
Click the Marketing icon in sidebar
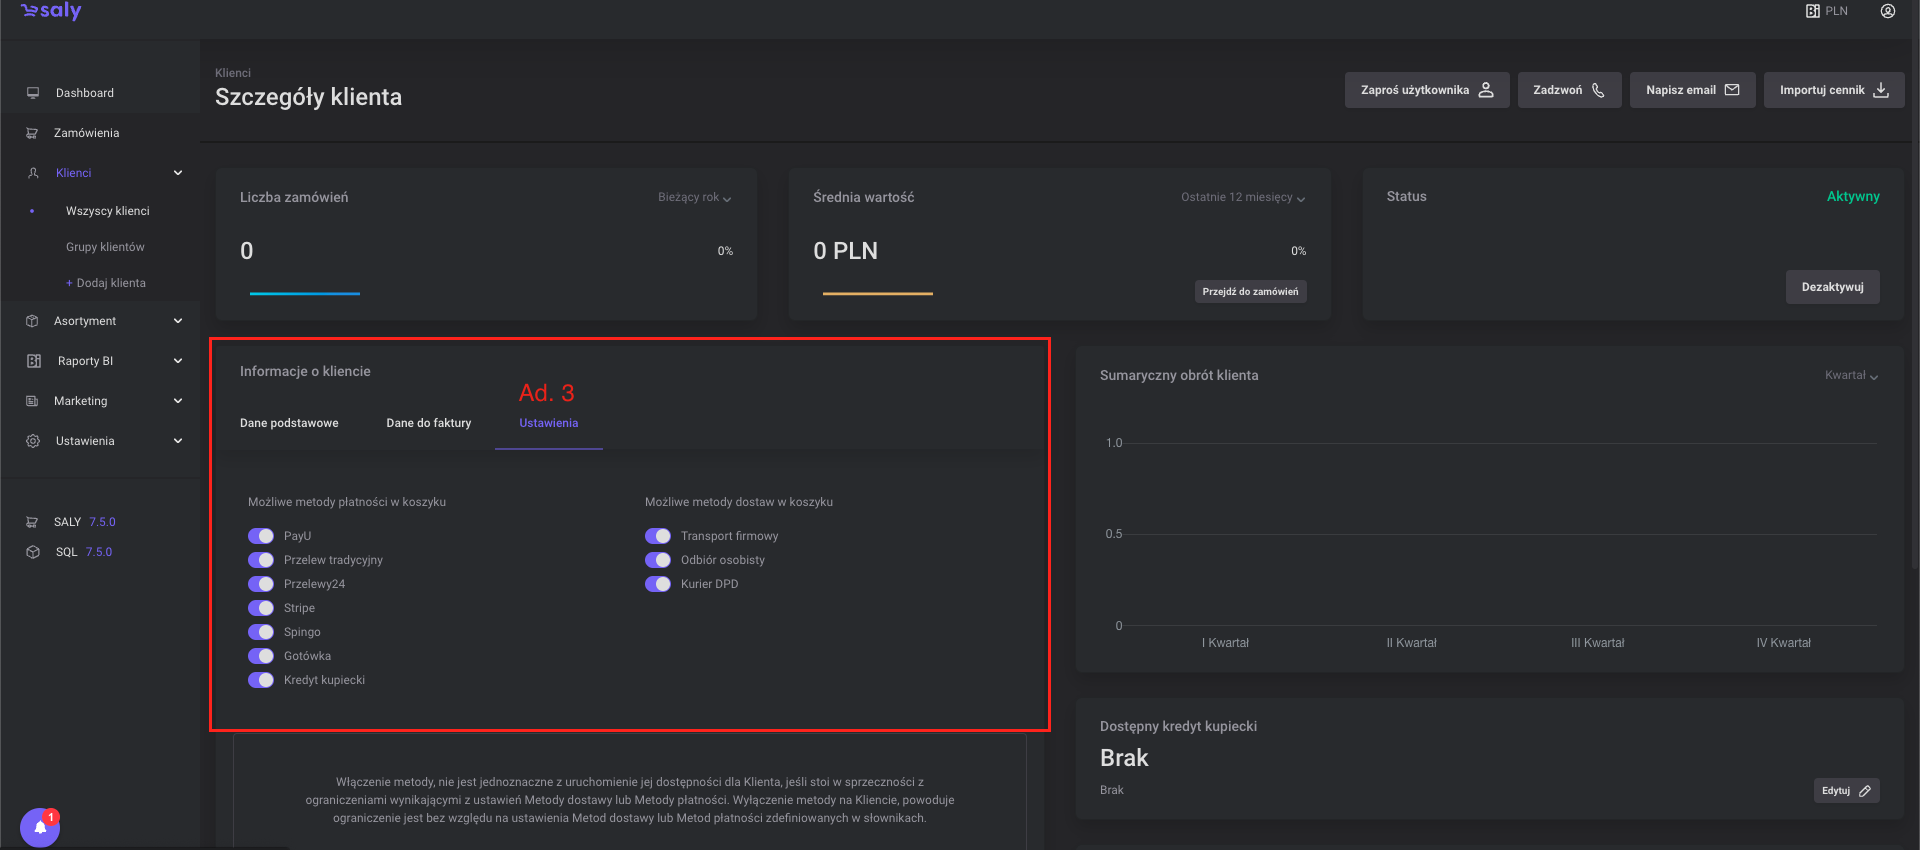pos(32,401)
